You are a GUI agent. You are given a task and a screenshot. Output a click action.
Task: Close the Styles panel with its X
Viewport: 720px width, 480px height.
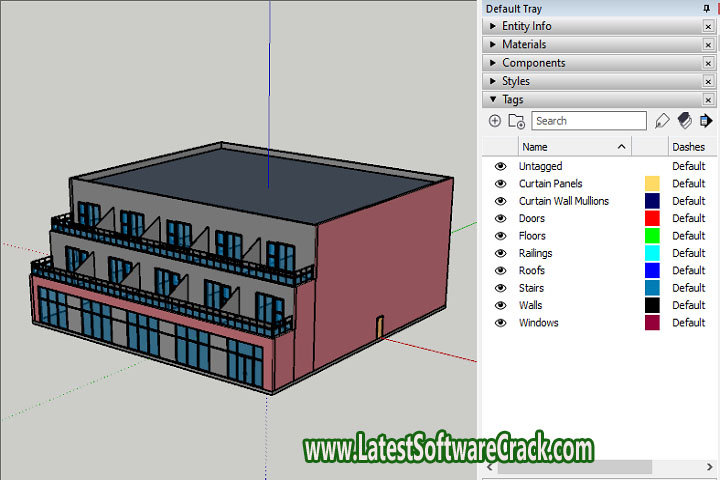708,82
